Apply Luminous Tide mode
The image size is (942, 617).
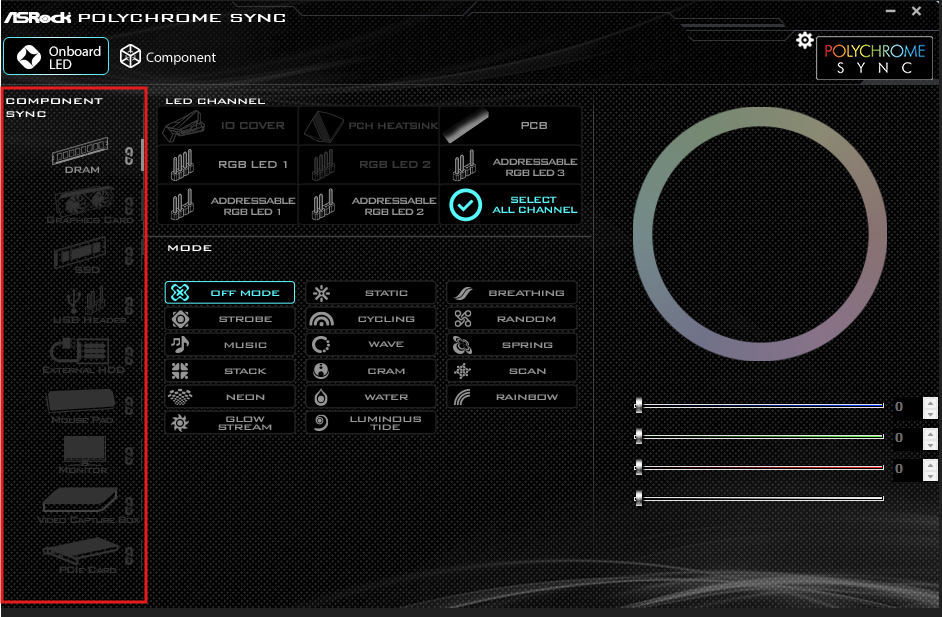tap(371, 422)
